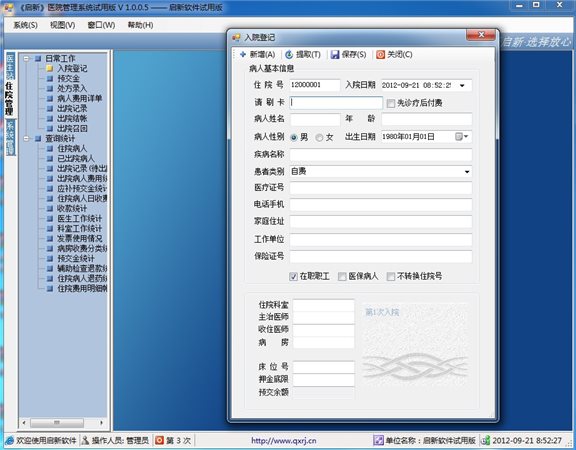Uncheck the 在职职工 checkbox

293,276
